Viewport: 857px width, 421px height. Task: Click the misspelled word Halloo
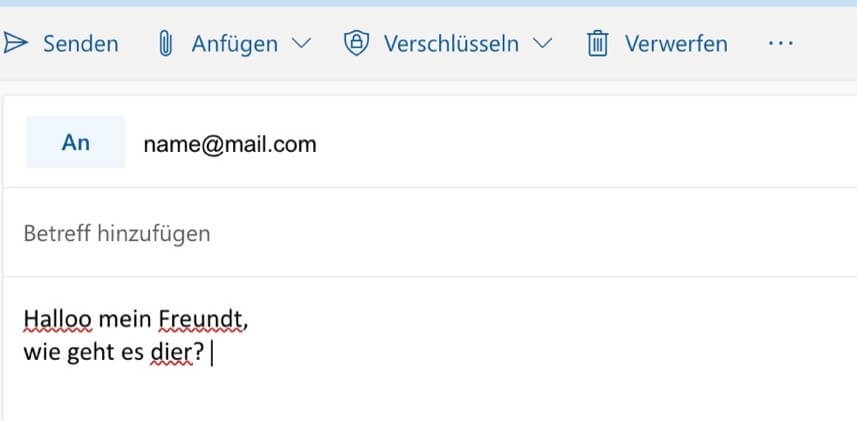(x=57, y=319)
